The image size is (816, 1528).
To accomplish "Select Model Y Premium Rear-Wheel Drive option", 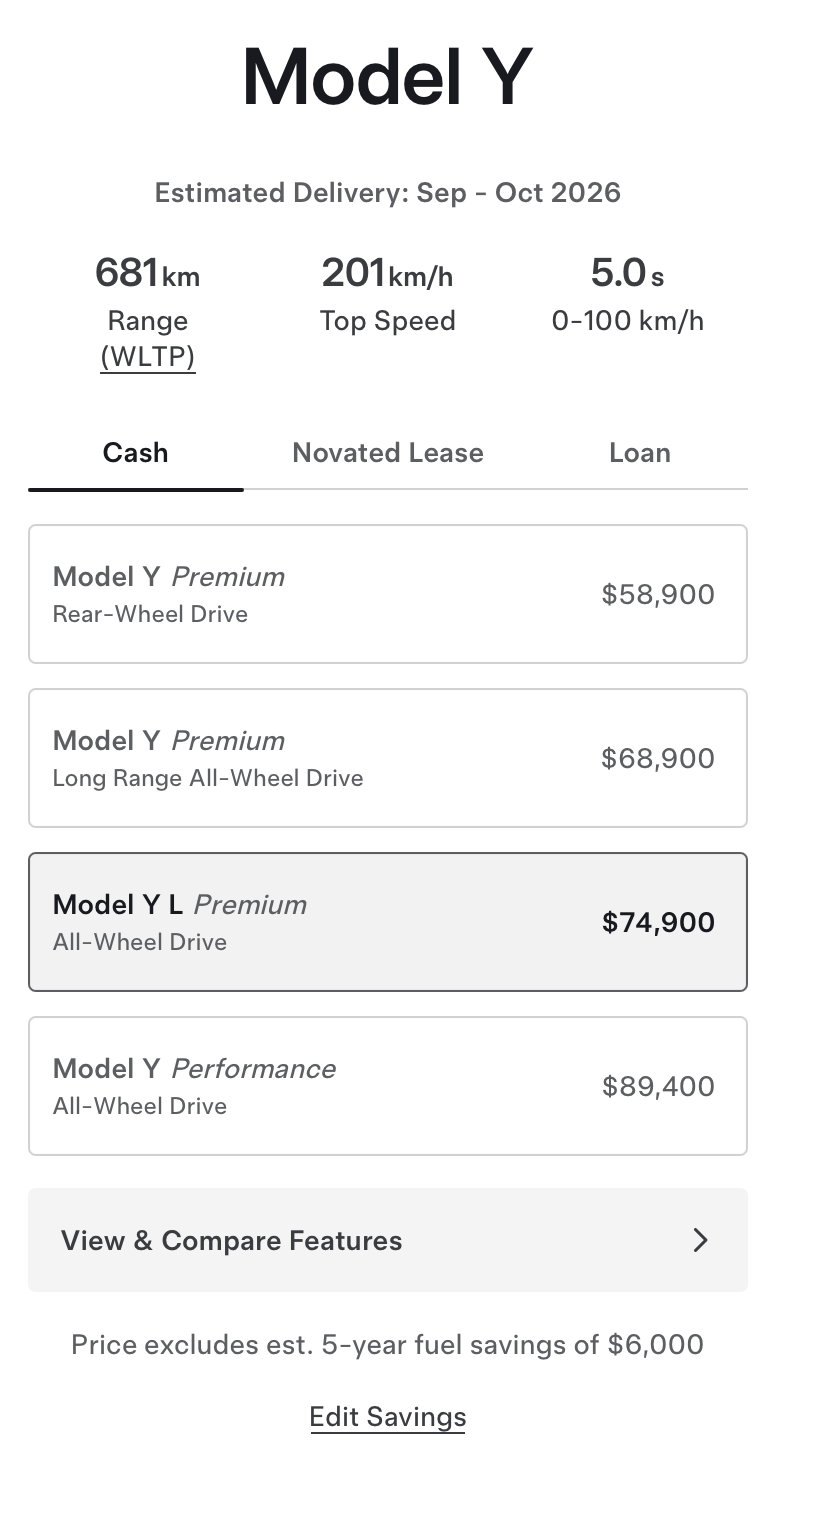I will [388, 594].
